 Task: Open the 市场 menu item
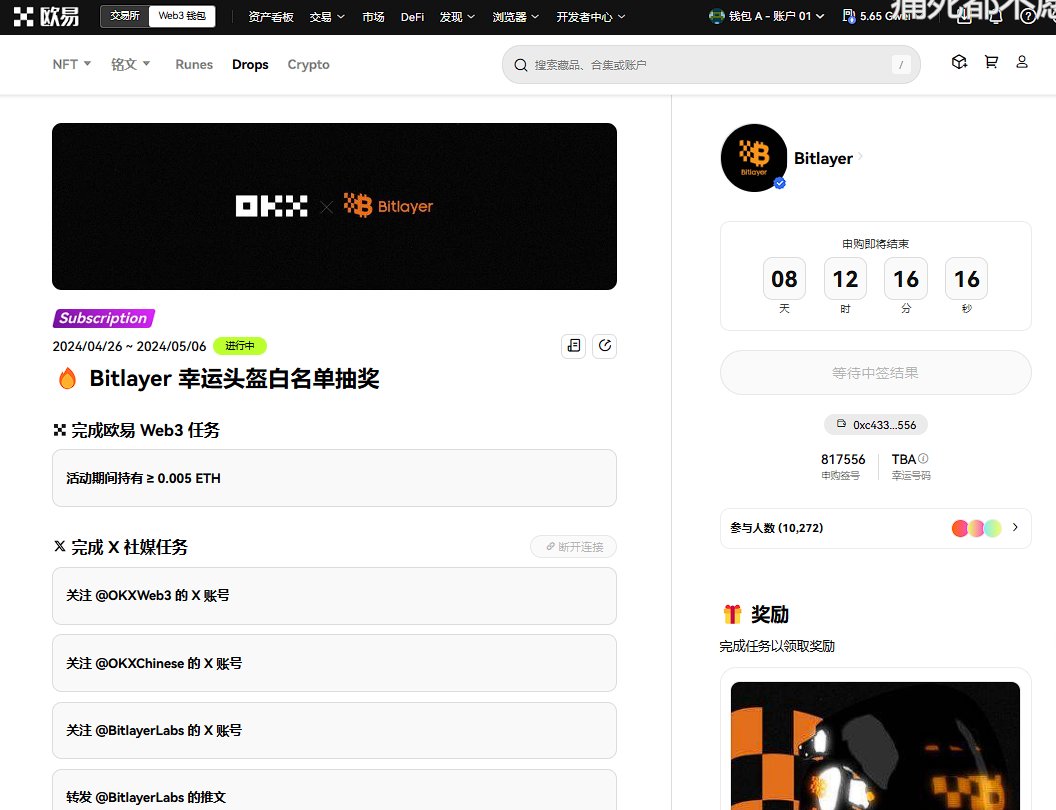coord(373,17)
